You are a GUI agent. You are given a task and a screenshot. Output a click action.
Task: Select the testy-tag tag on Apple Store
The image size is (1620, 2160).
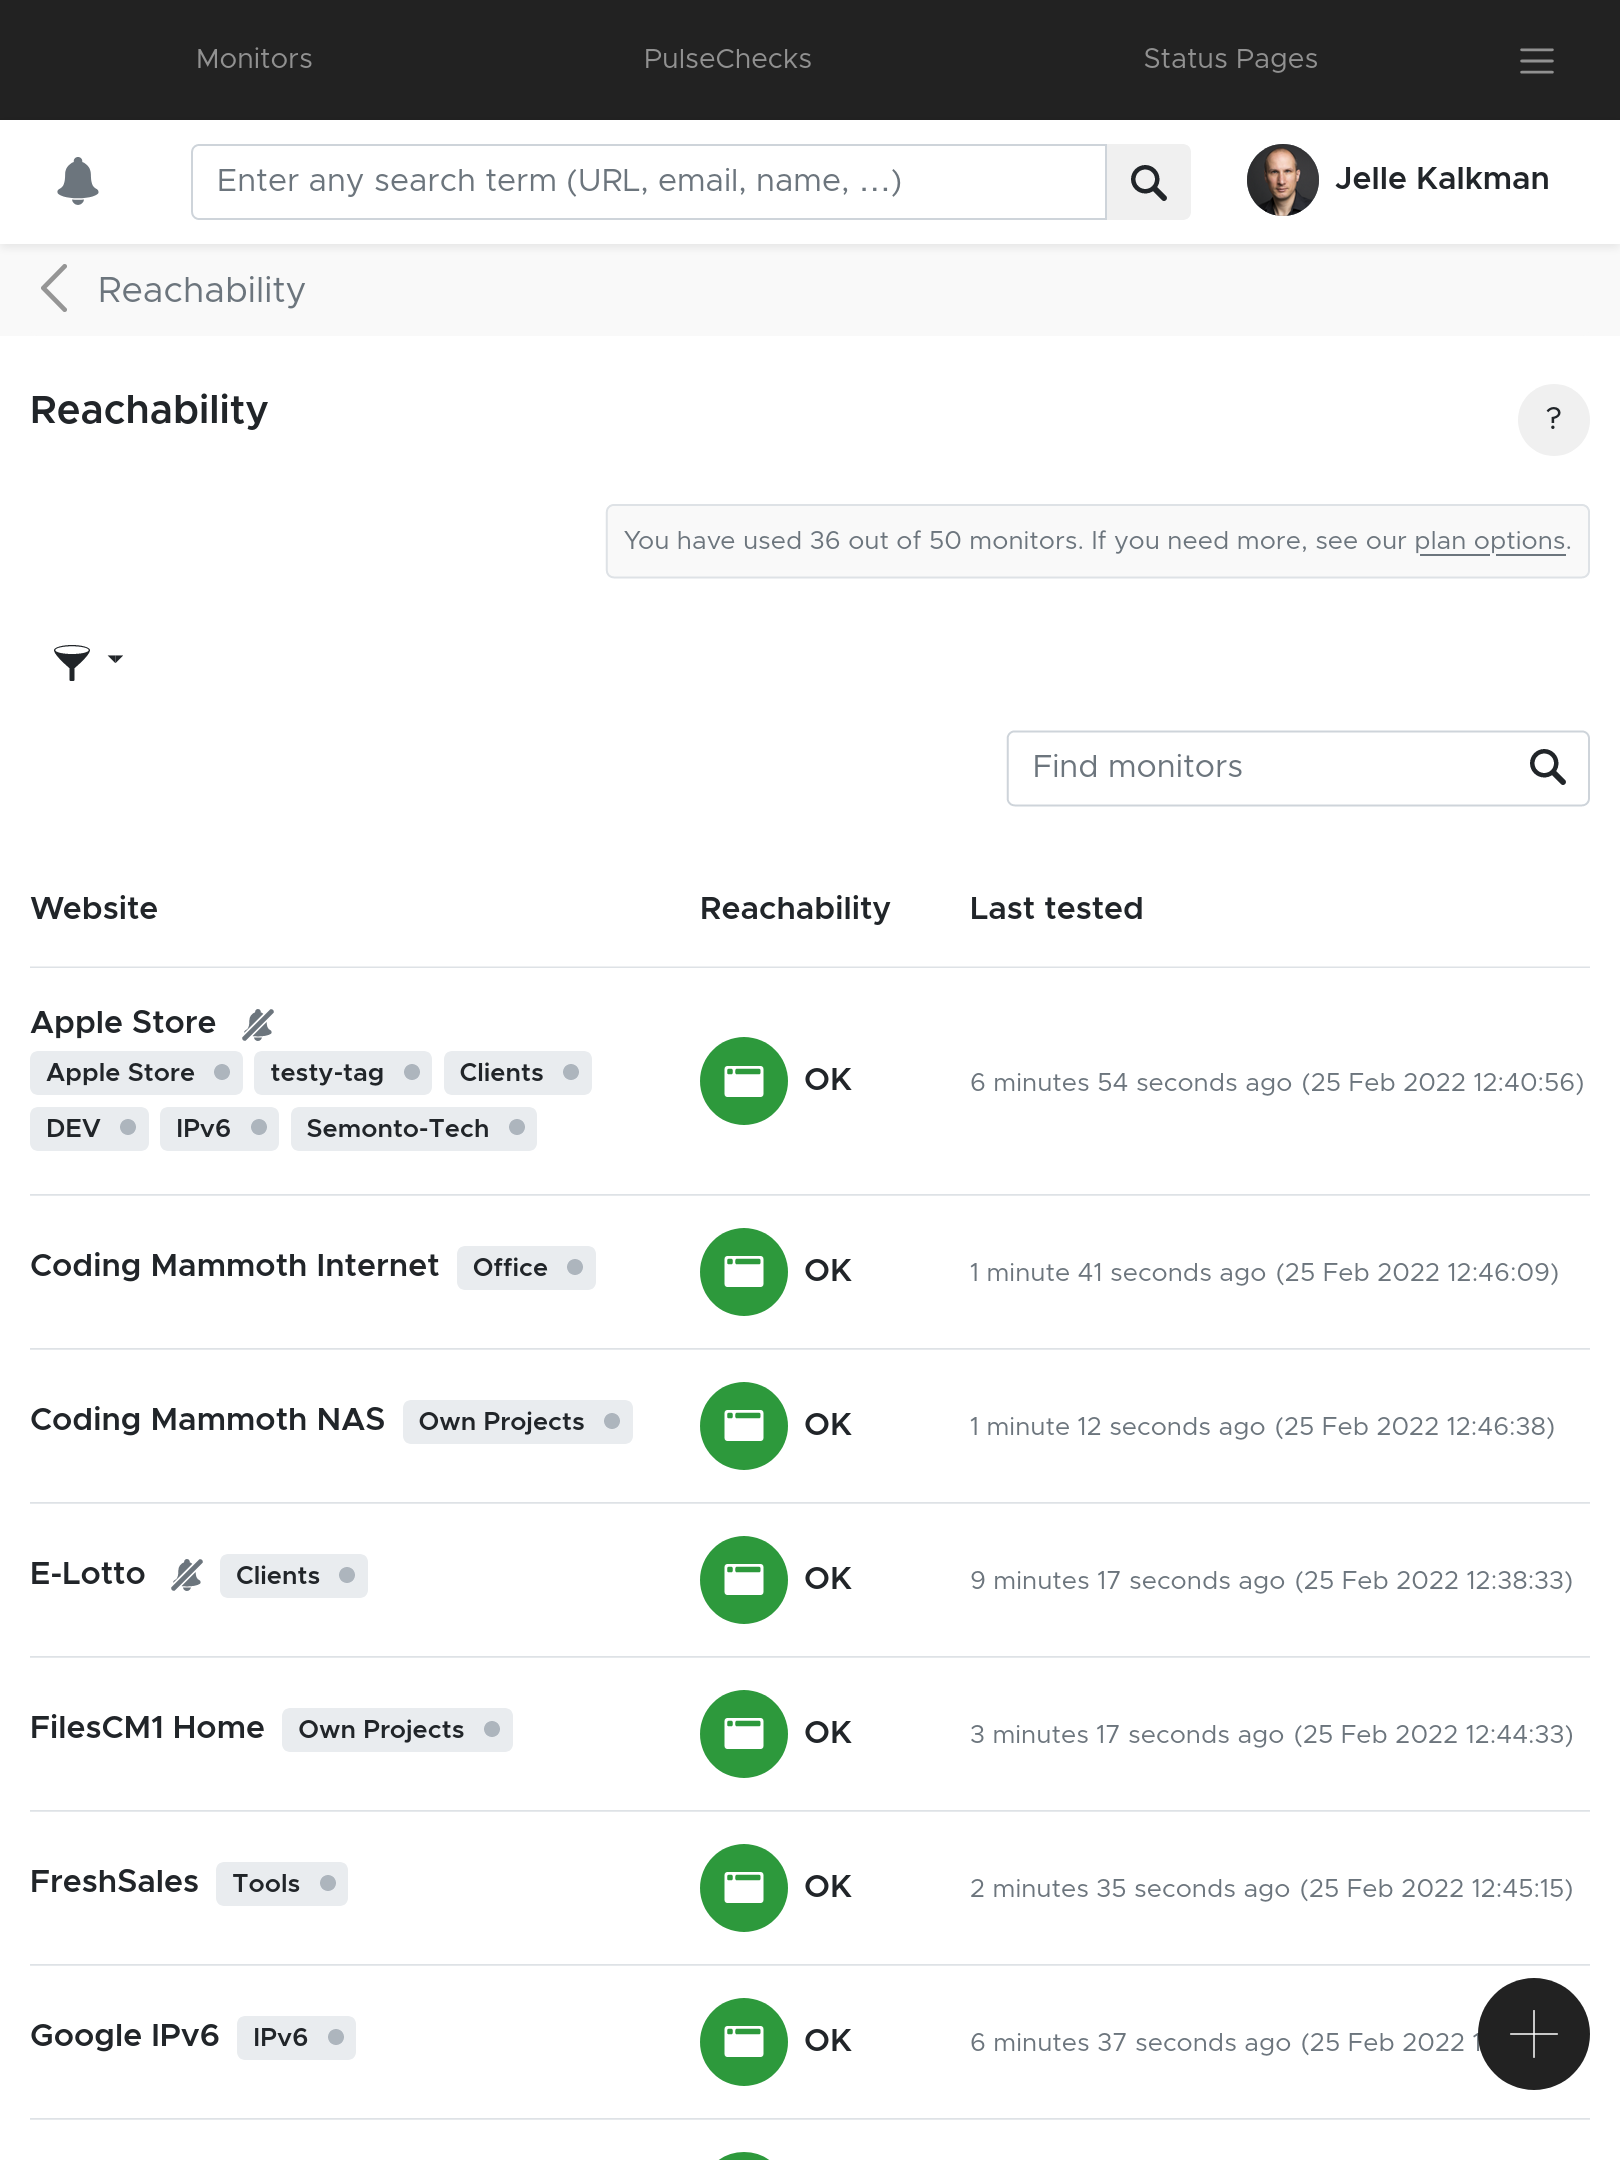click(x=327, y=1073)
